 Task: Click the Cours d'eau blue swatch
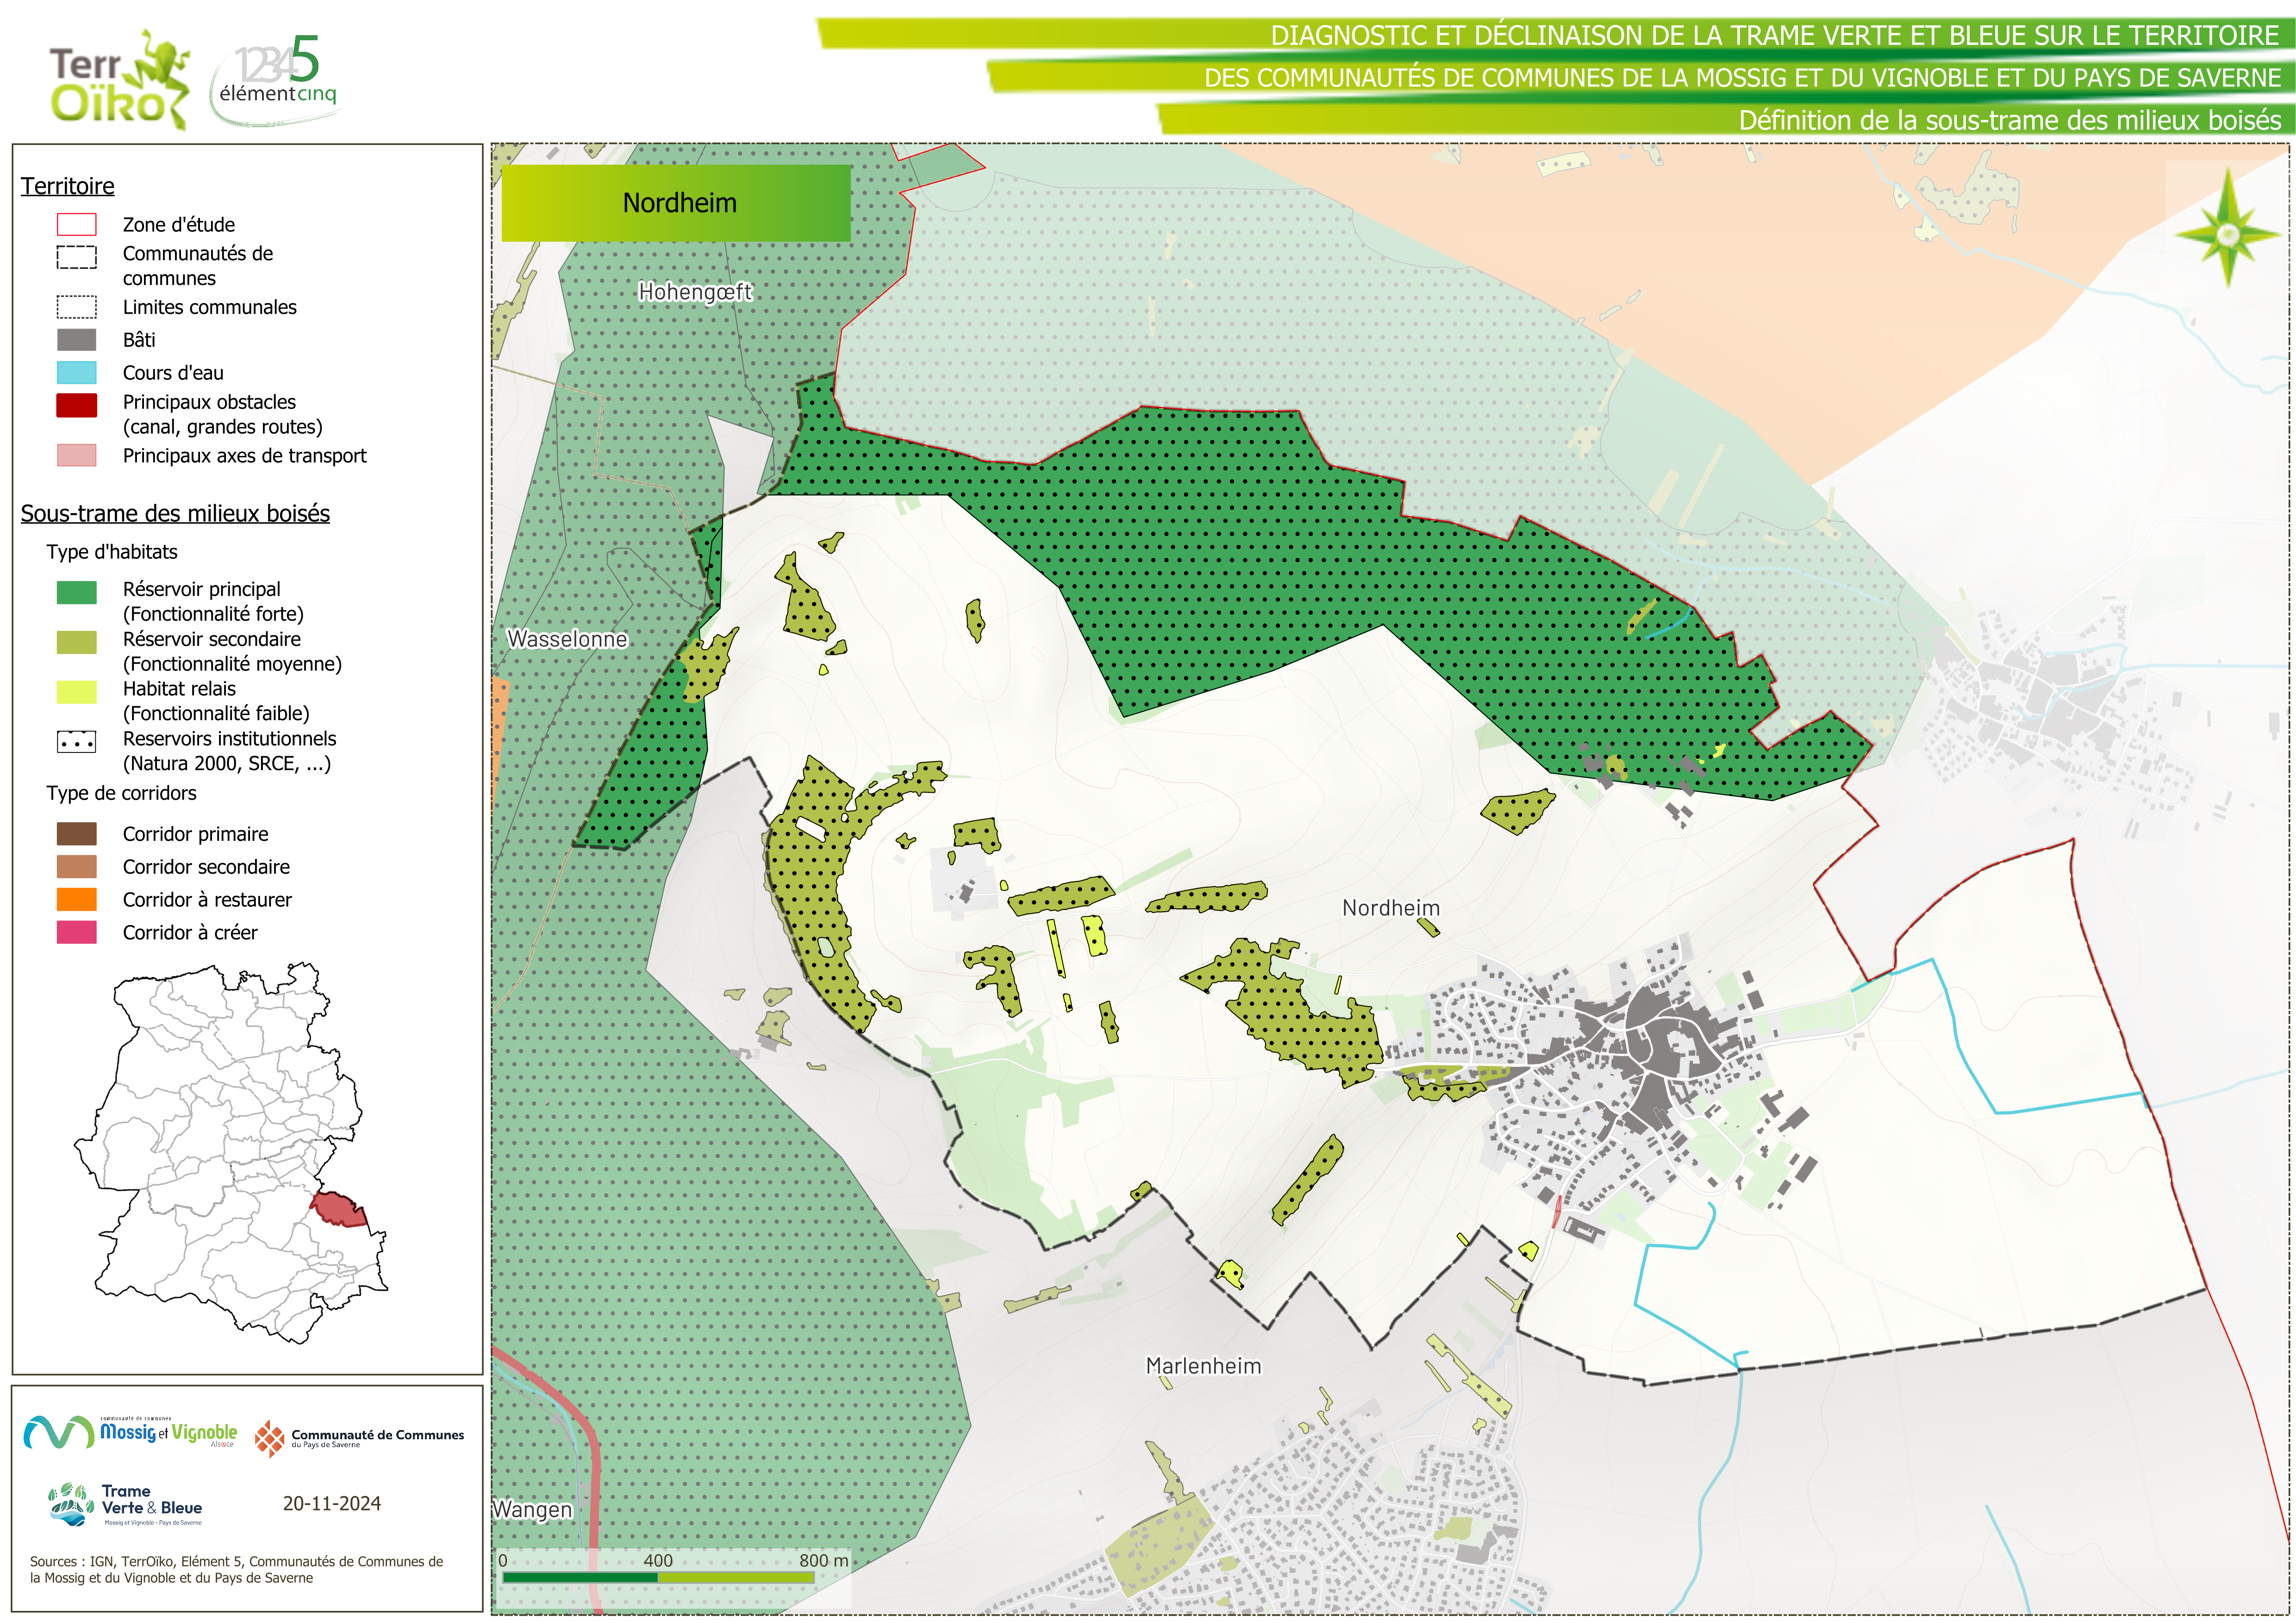tap(77, 373)
